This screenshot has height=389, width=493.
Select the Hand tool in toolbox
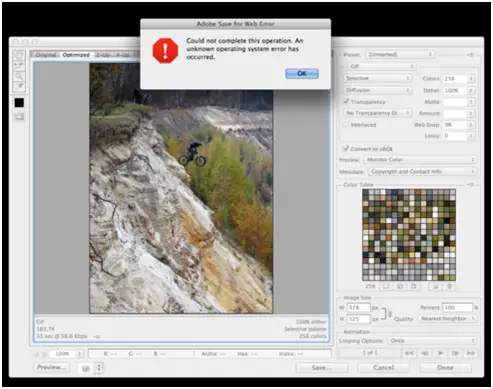tap(19, 55)
